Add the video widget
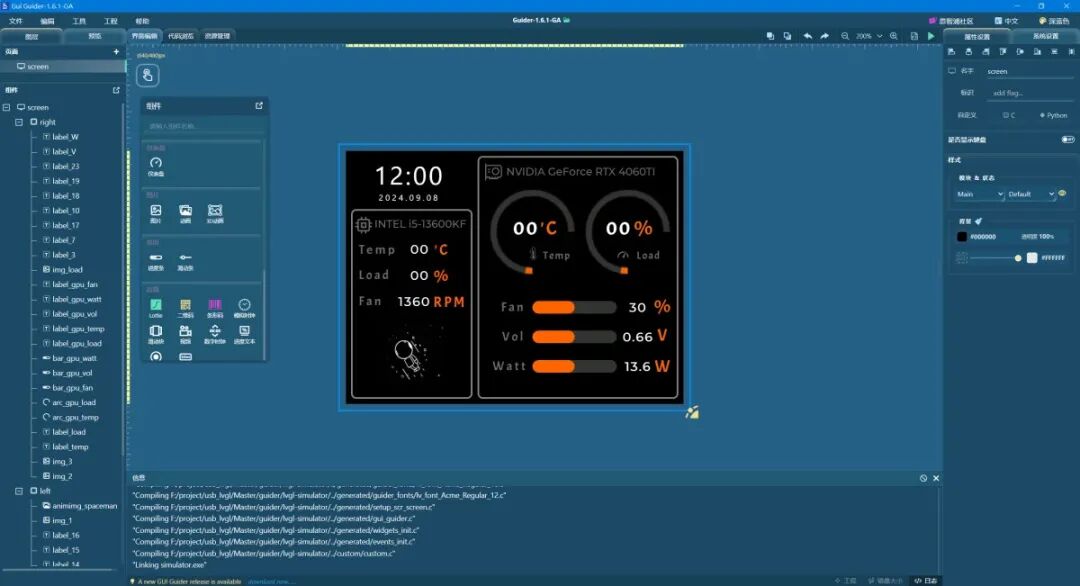1080x586 pixels. pyautogui.click(x=185, y=335)
